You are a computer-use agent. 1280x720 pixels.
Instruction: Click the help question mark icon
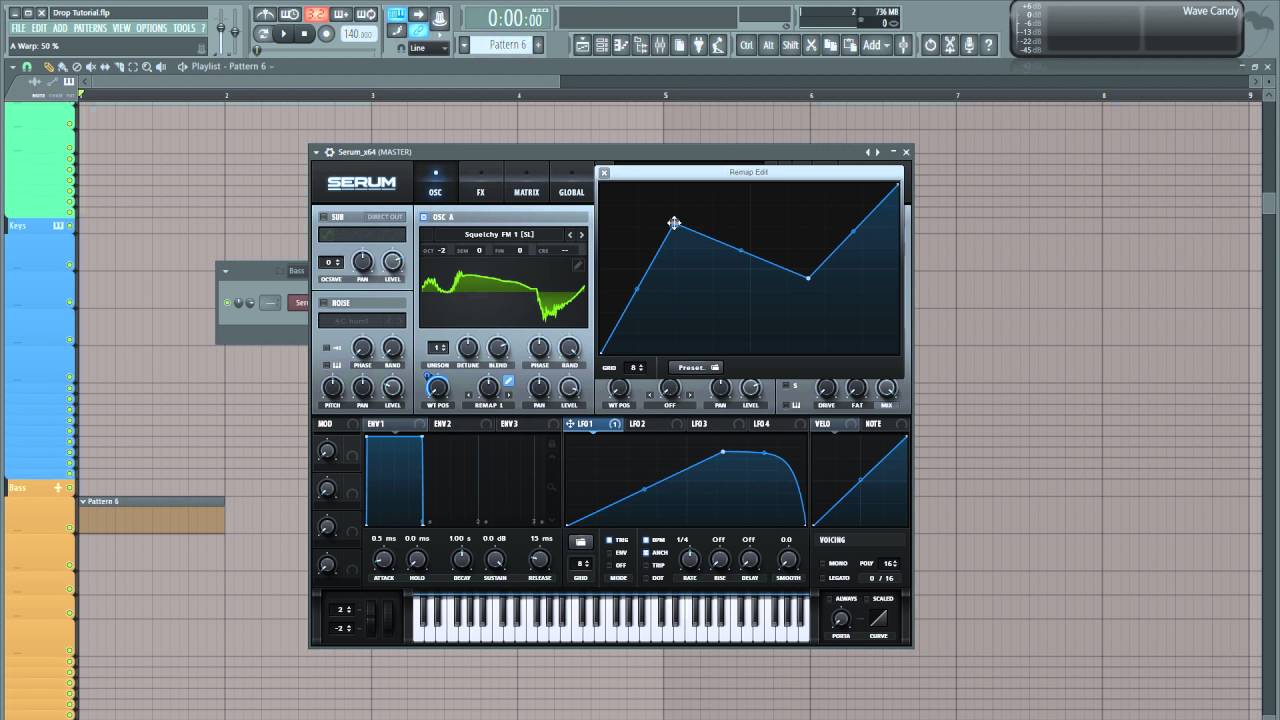coord(989,45)
